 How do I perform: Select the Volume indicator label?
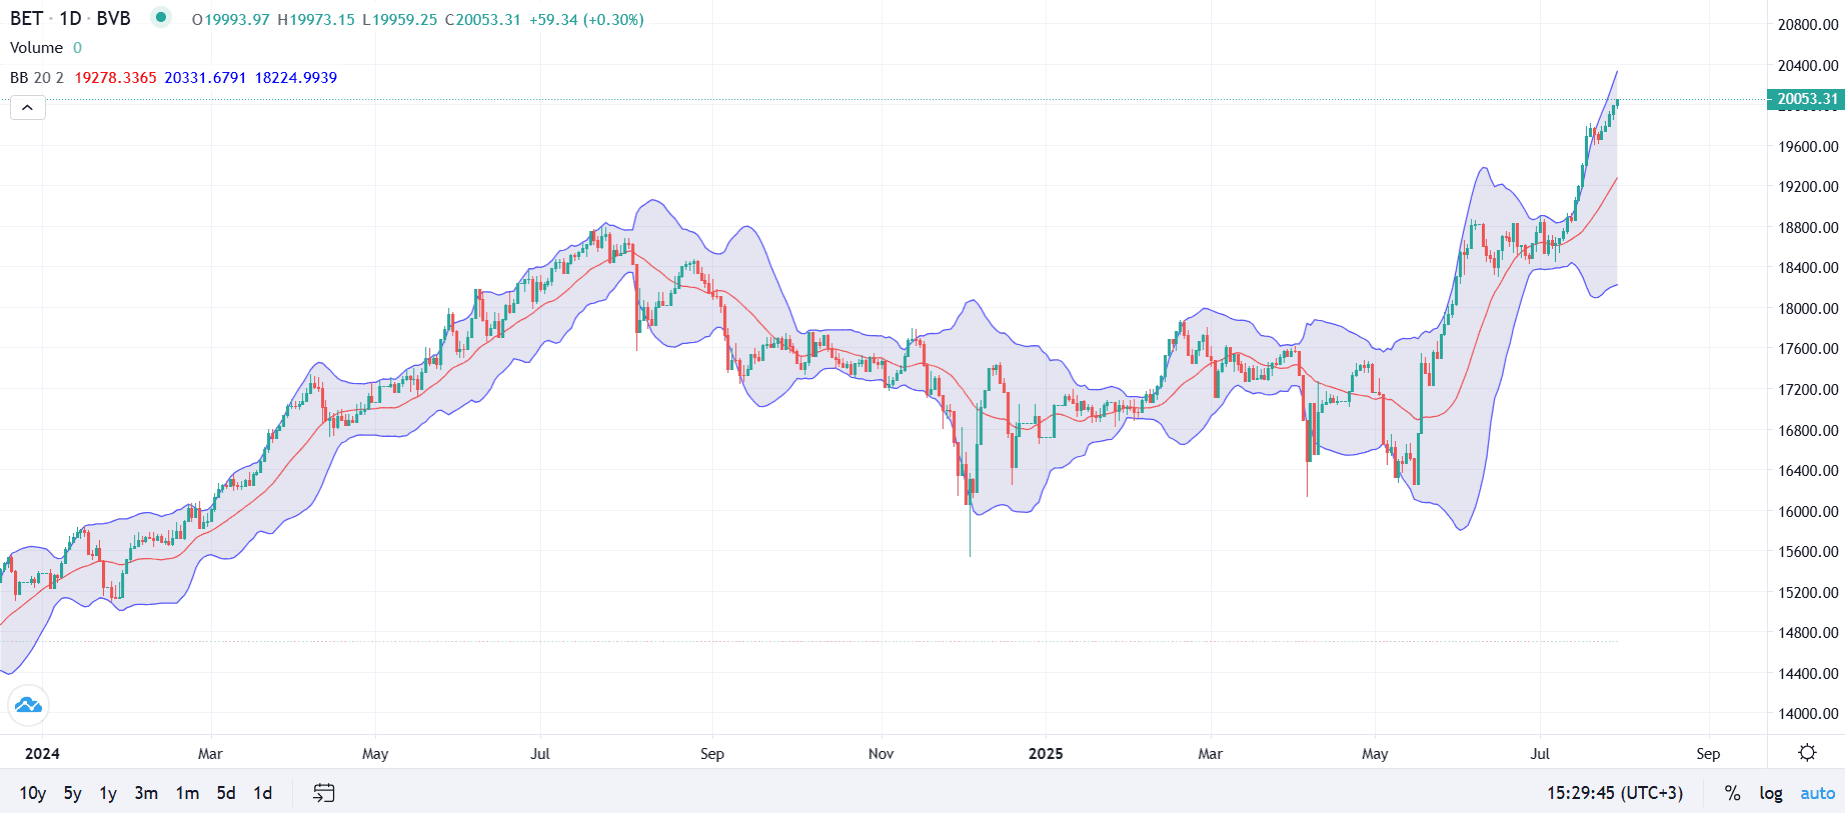pyautogui.click(x=37, y=48)
